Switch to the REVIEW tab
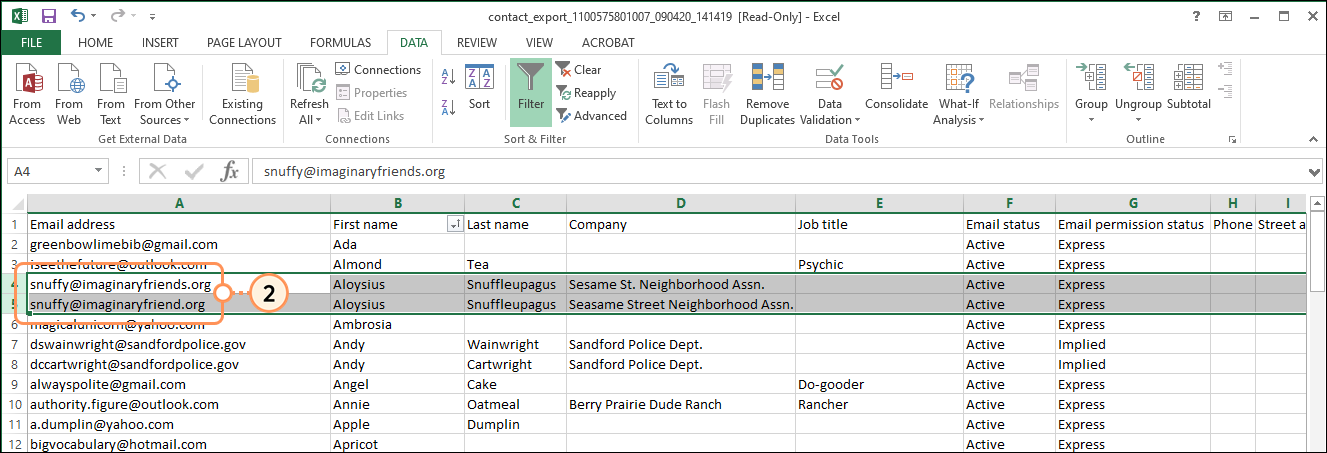This screenshot has height=453, width=1327. pos(477,42)
